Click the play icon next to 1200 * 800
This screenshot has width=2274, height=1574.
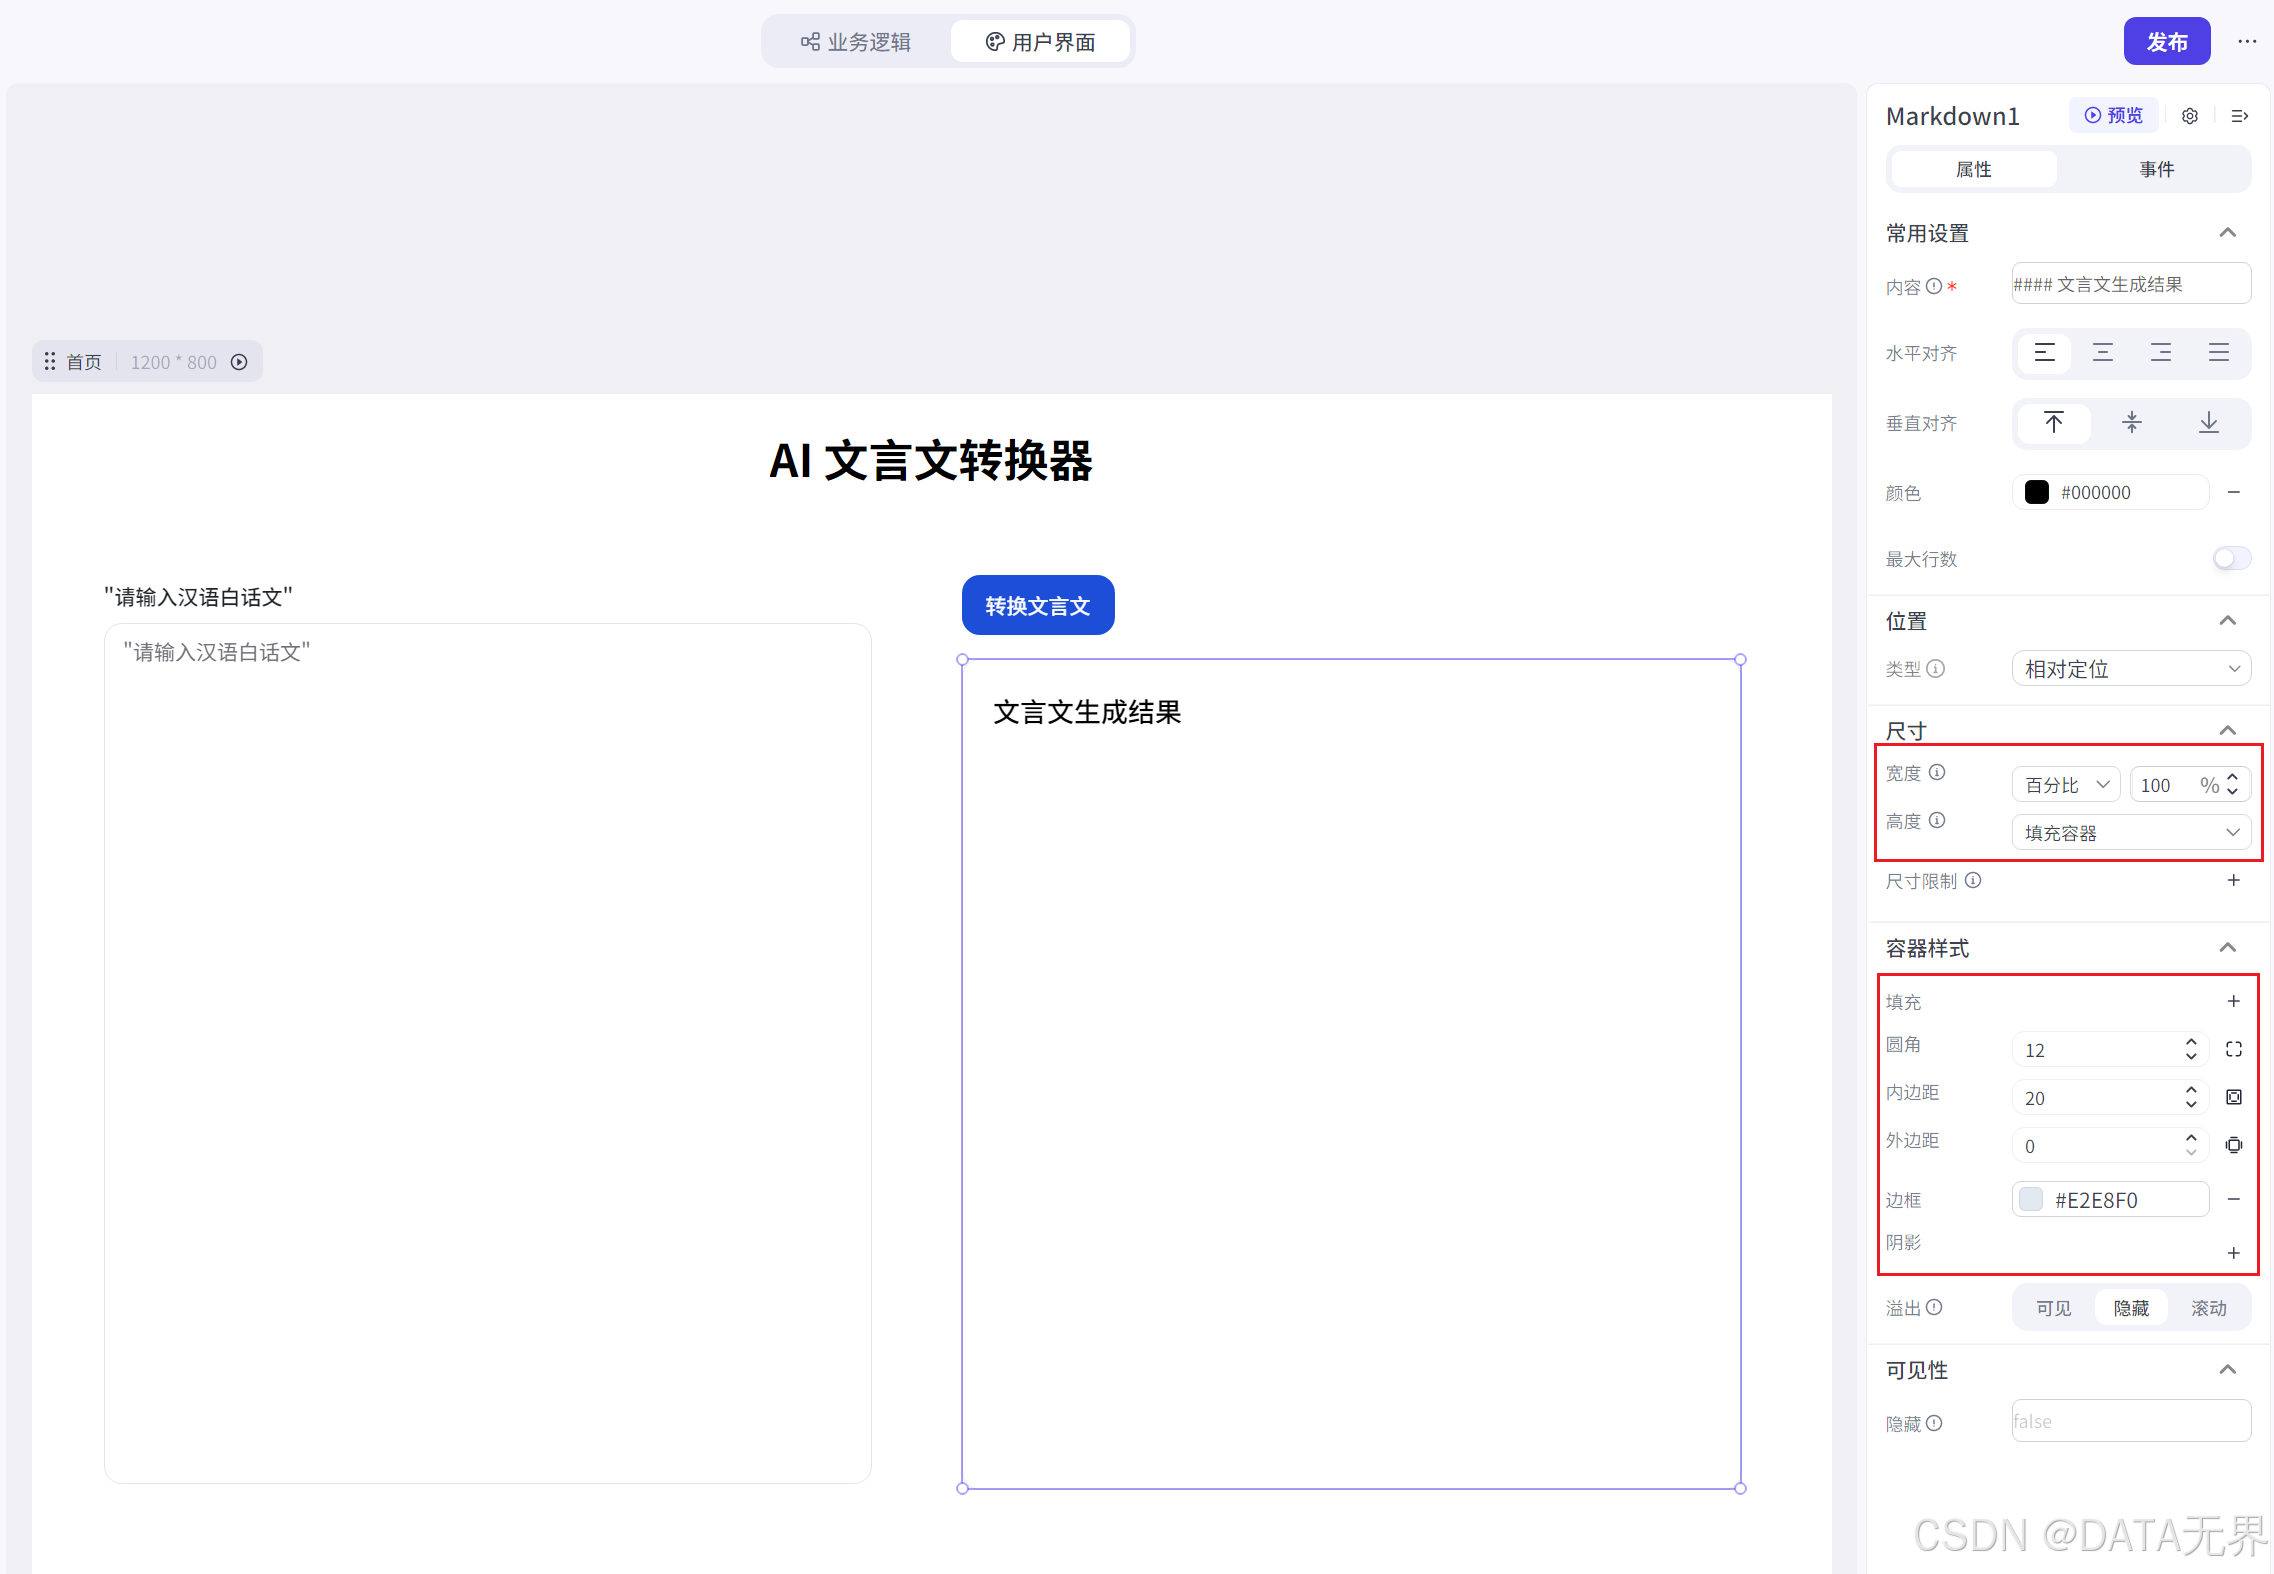point(239,362)
